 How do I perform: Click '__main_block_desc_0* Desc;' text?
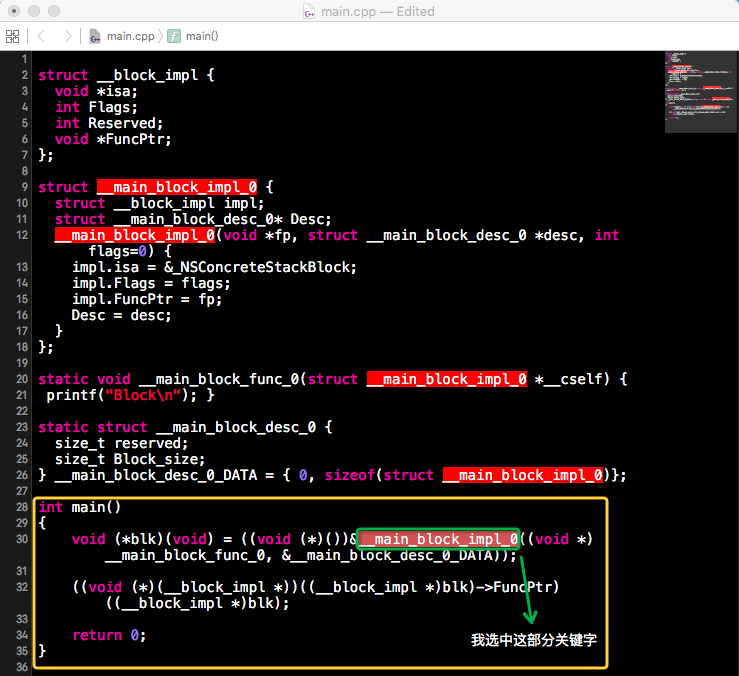(222, 220)
